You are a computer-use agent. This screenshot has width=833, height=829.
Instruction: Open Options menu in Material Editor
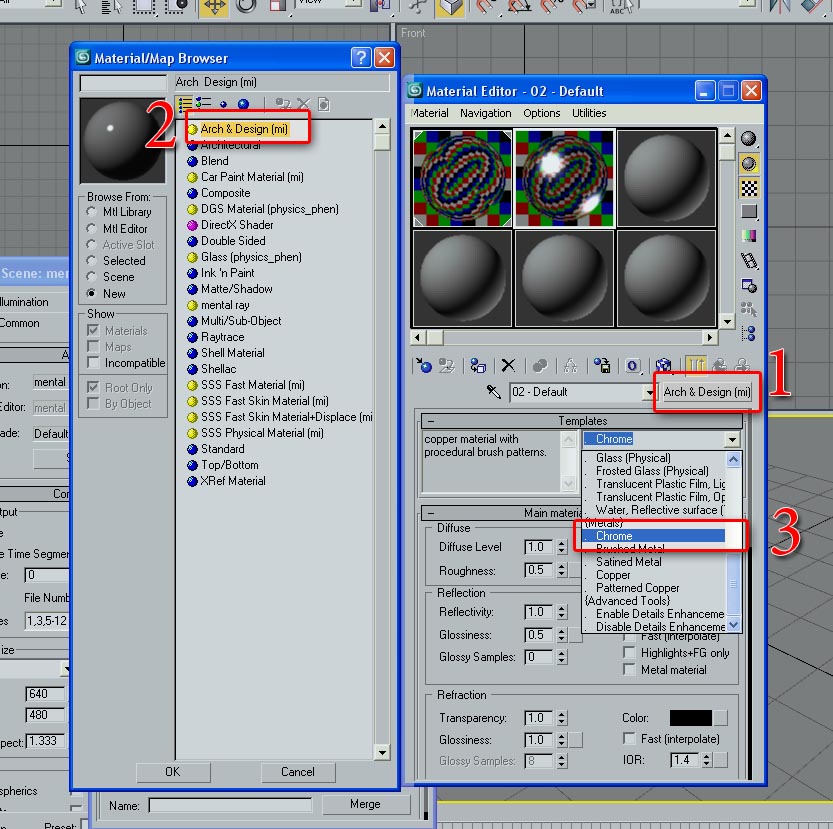pos(541,113)
